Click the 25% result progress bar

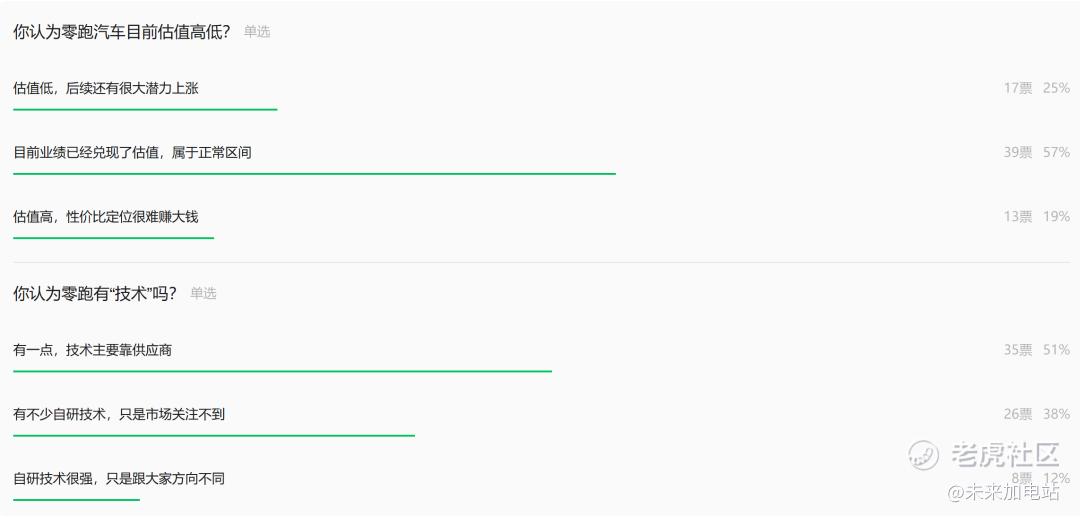(145, 109)
